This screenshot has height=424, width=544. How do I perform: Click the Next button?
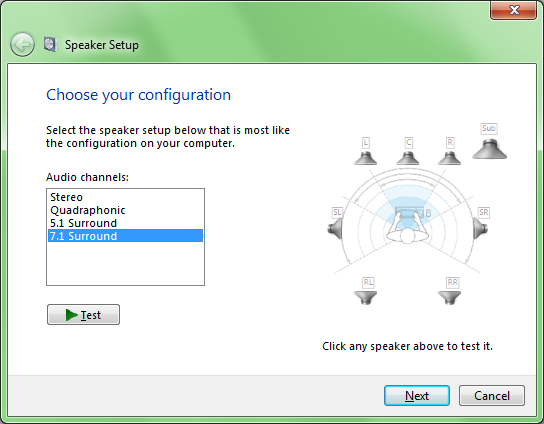417,396
